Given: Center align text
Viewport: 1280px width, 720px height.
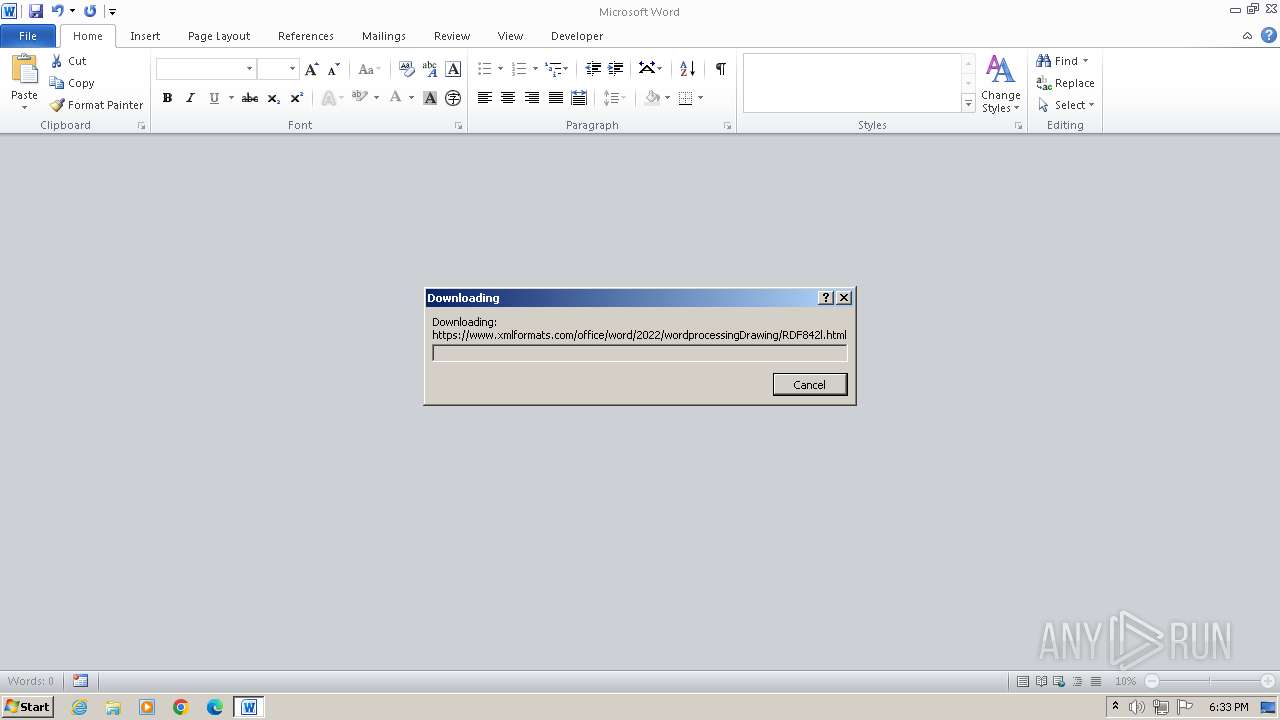Looking at the screenshot, I should coord(508,98).
